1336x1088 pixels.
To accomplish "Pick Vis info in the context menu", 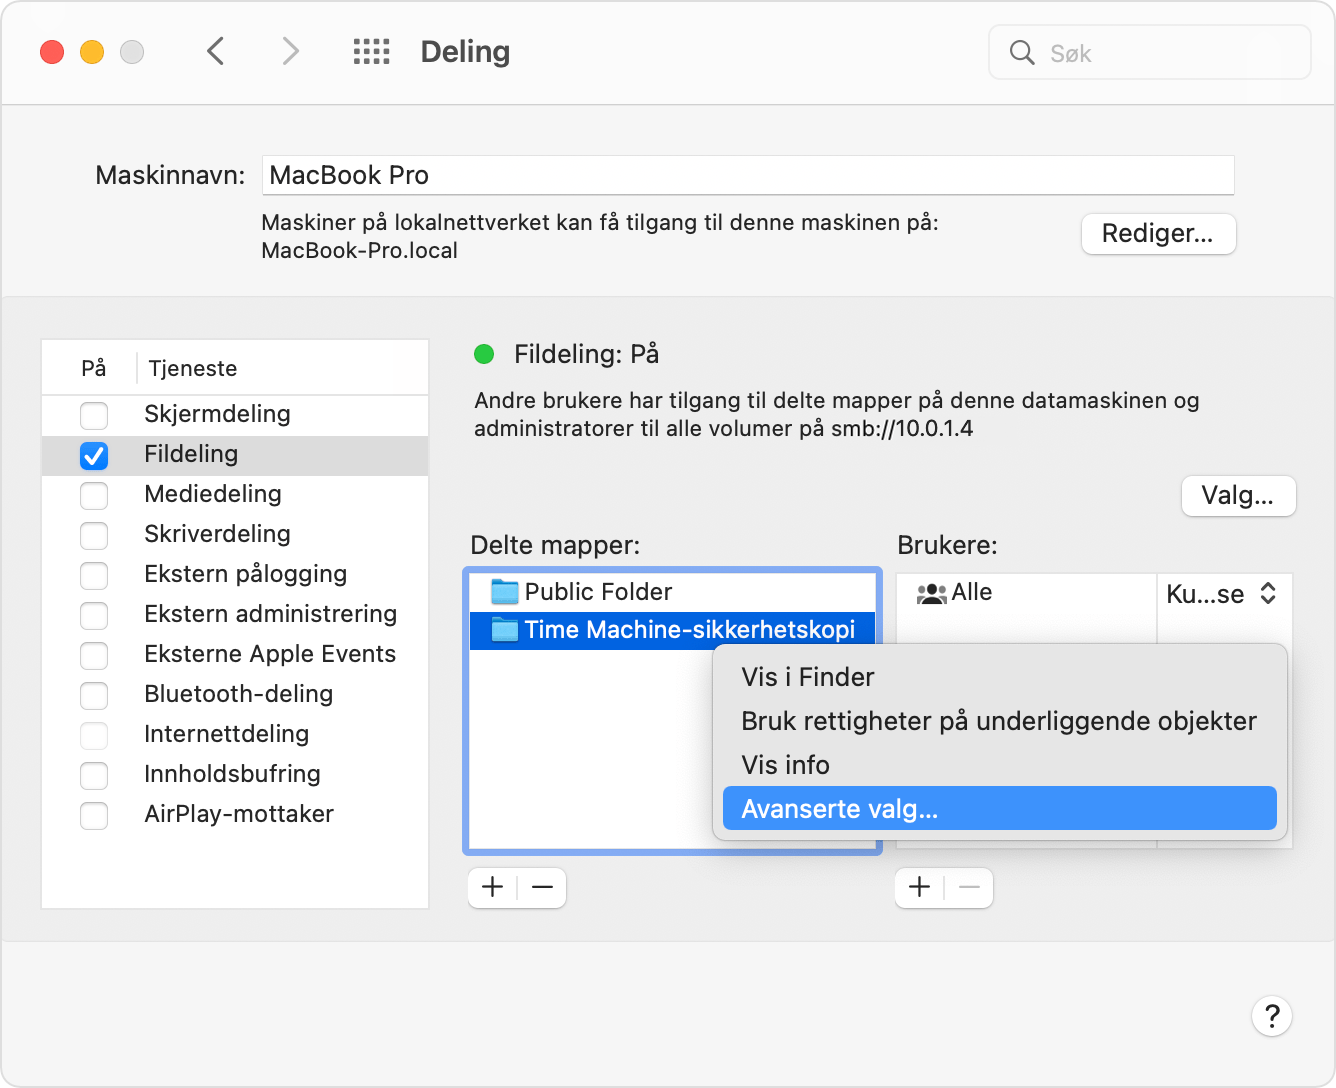I will point(785,765).
